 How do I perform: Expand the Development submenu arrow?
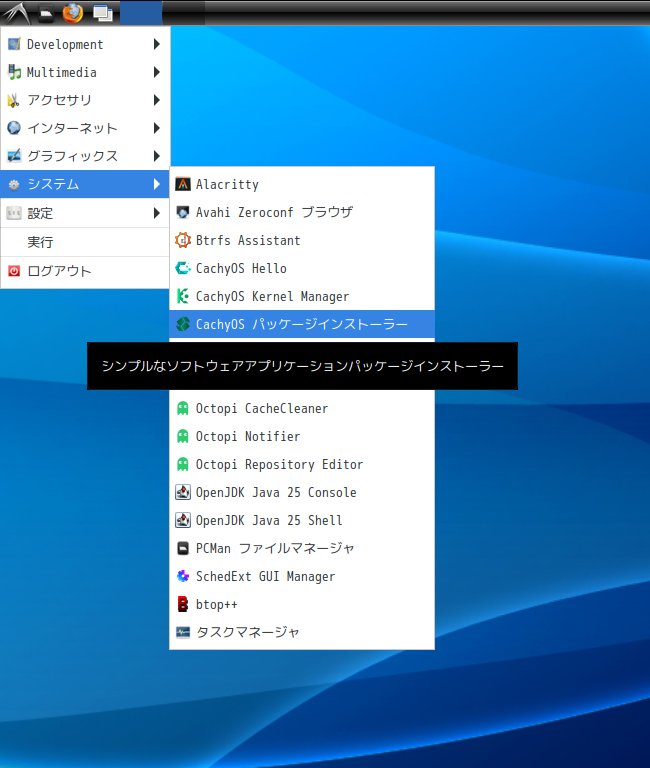(x=157, y=44)
